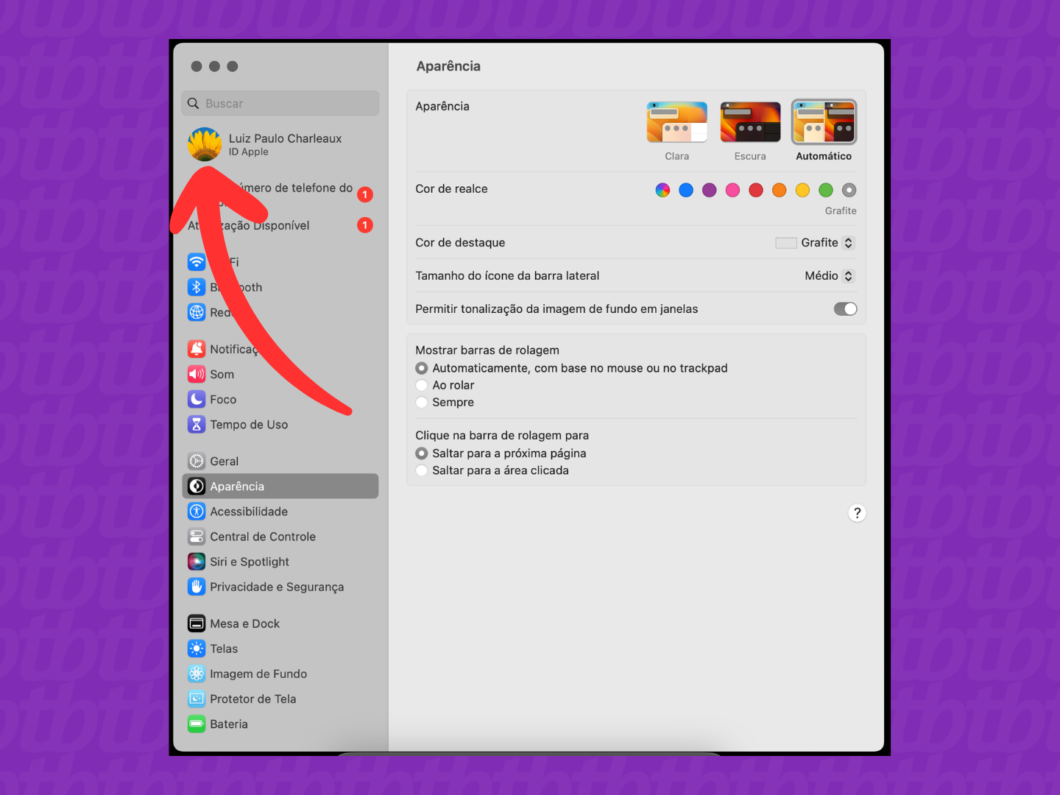Screen dimensions: 1060x795
Task: Click the Privacidade e Segurança hand icon
Action: [x=196, y=587]
